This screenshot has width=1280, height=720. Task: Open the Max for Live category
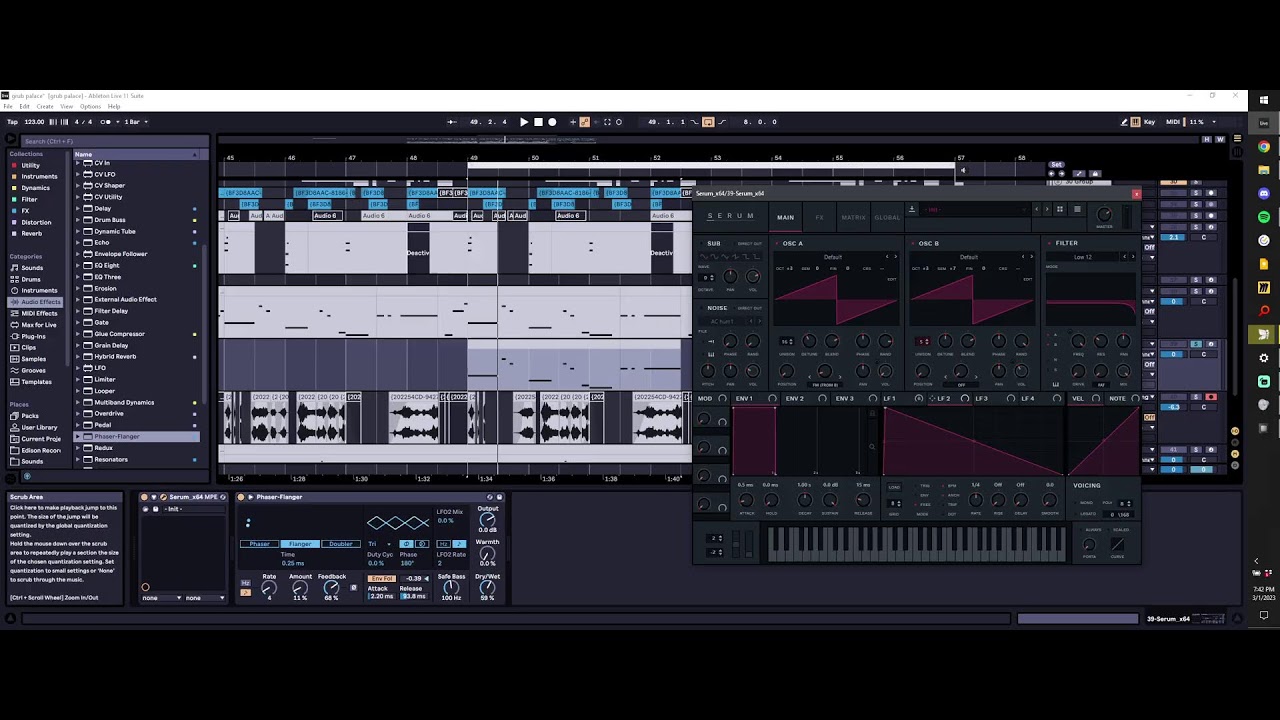(x=39, y=325)
